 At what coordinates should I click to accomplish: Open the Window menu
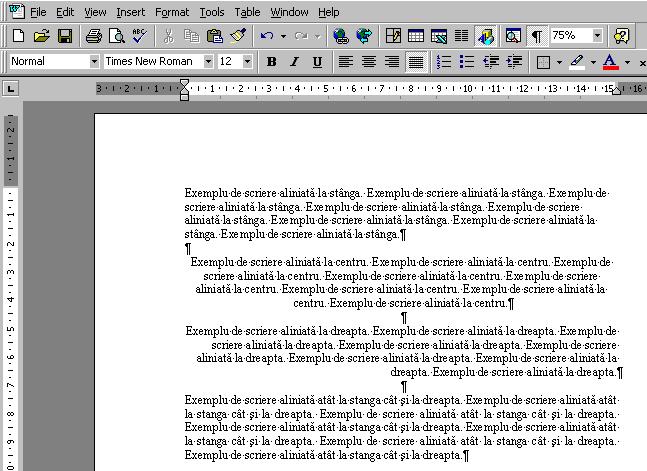289,12
